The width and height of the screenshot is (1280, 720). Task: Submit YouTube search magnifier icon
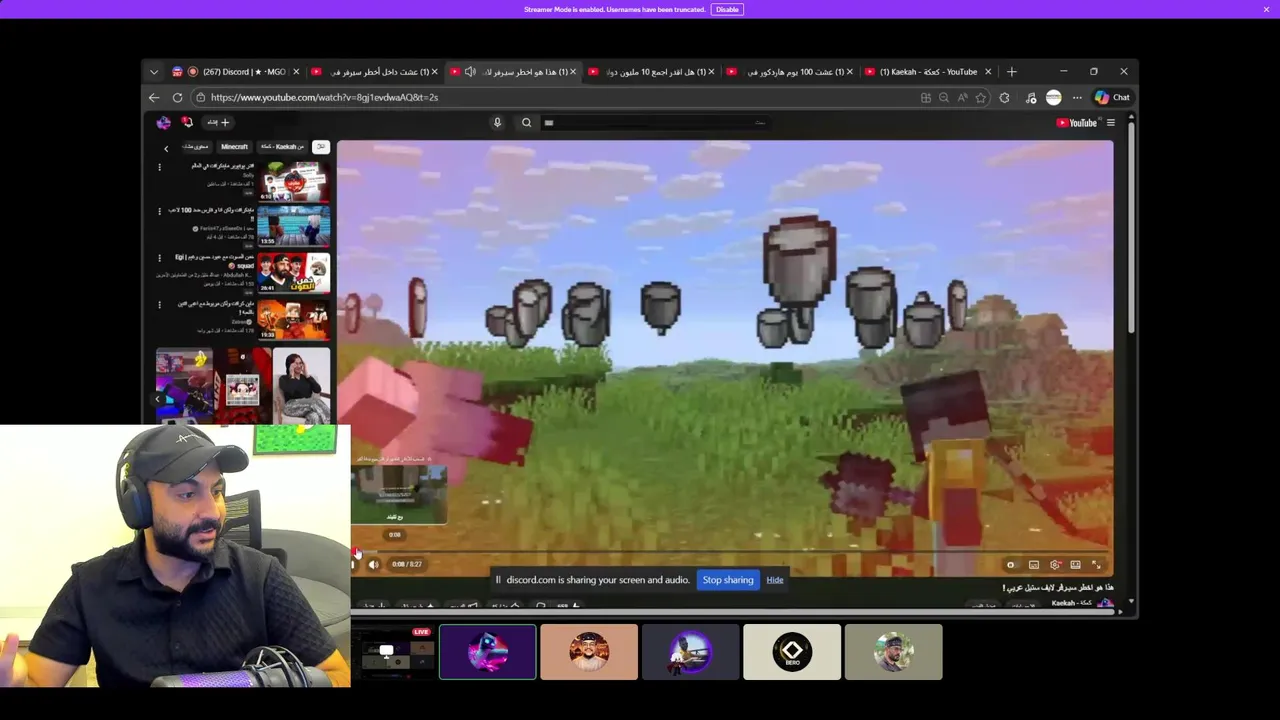tap(526, 122)
